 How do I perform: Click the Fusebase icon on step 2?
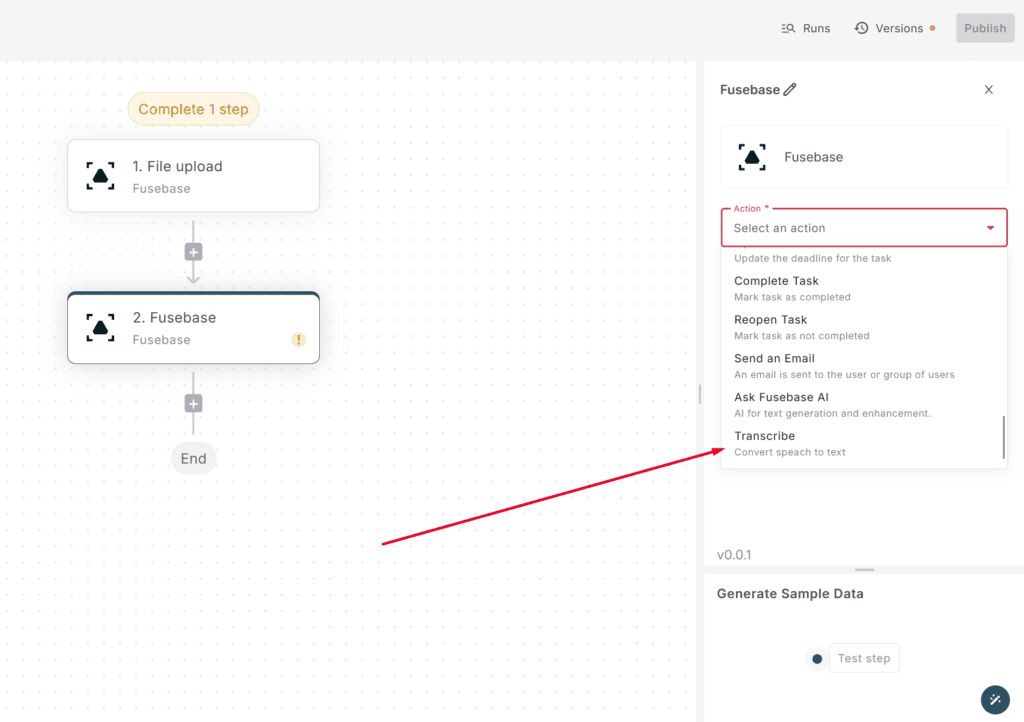coord(101,328)
